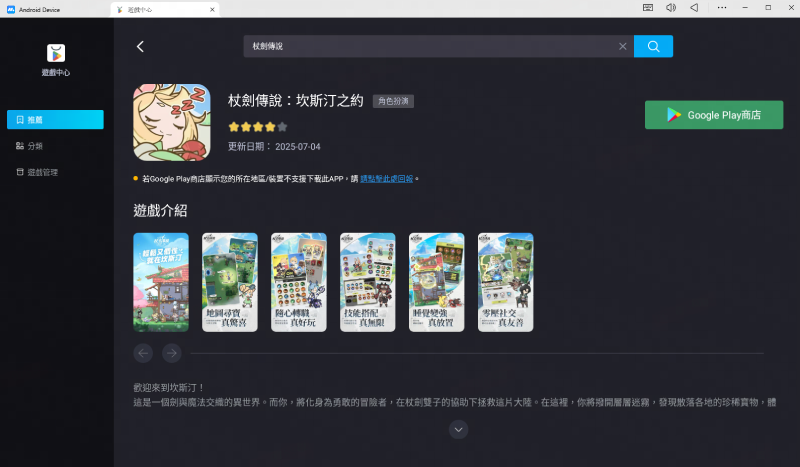This screenshot has height=467, width=800.
Task: Open the 睡覺變強 screenshot thumbnail
Action: coord(436,282)
